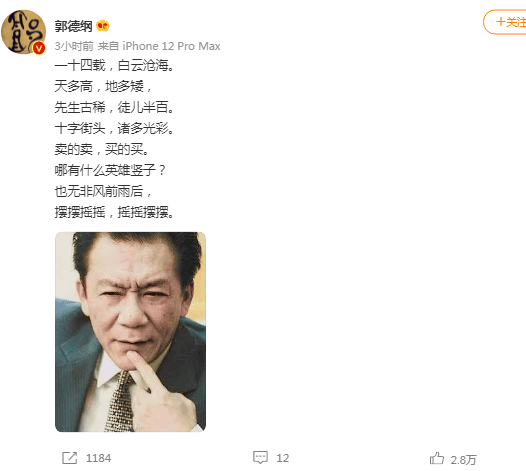The image size is (526, 471).
Task: Click the last line 摆摆摇摇，摇摇摆摆
Action: coord(114,212)
